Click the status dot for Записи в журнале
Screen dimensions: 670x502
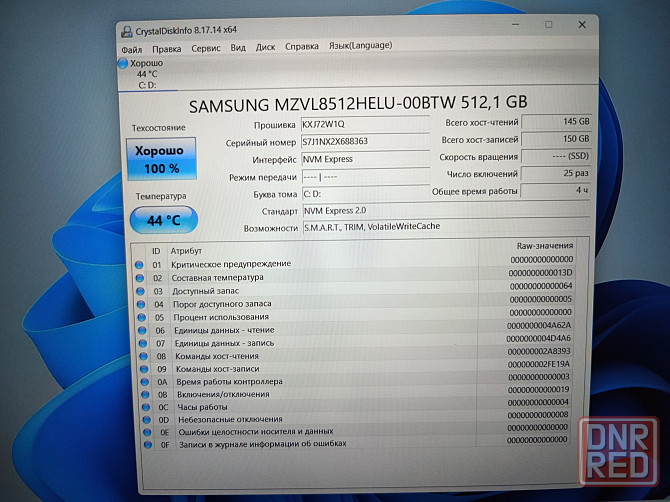(148, 445)
